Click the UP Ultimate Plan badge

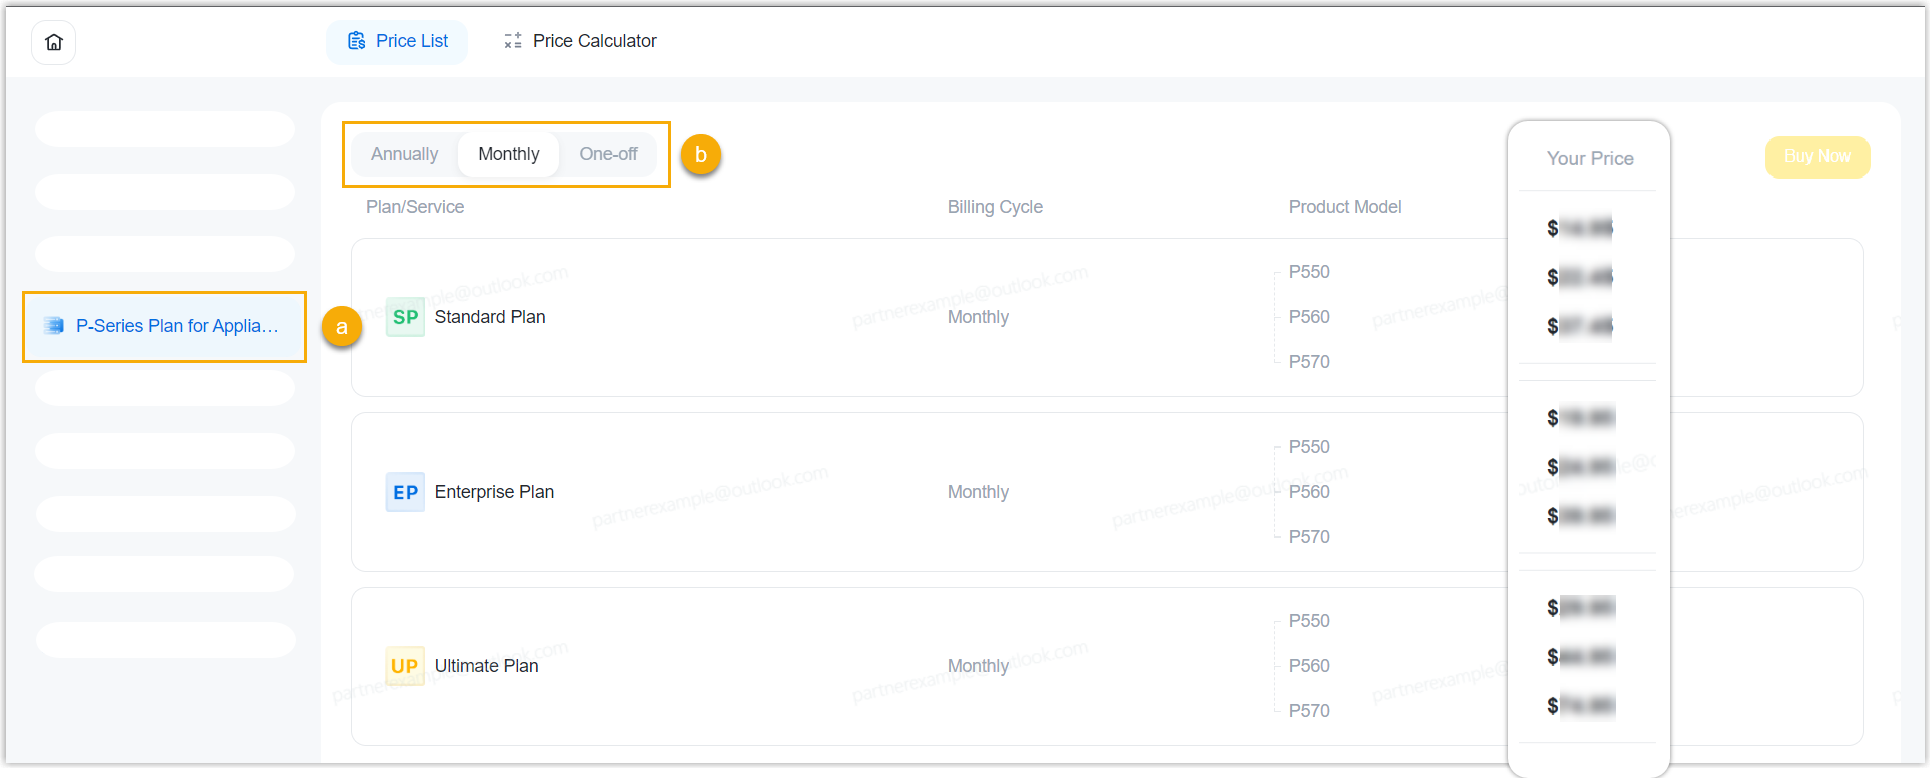pos(405,666)
